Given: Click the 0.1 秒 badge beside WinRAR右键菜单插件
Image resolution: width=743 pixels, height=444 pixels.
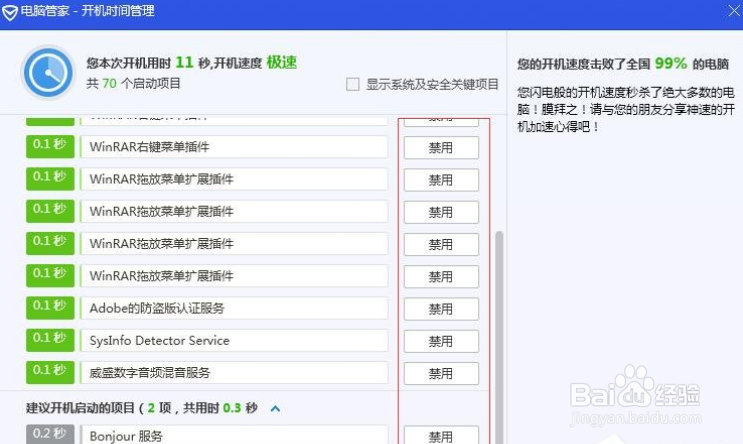Looking at the screenshot, I should click(x=50, y=147).
